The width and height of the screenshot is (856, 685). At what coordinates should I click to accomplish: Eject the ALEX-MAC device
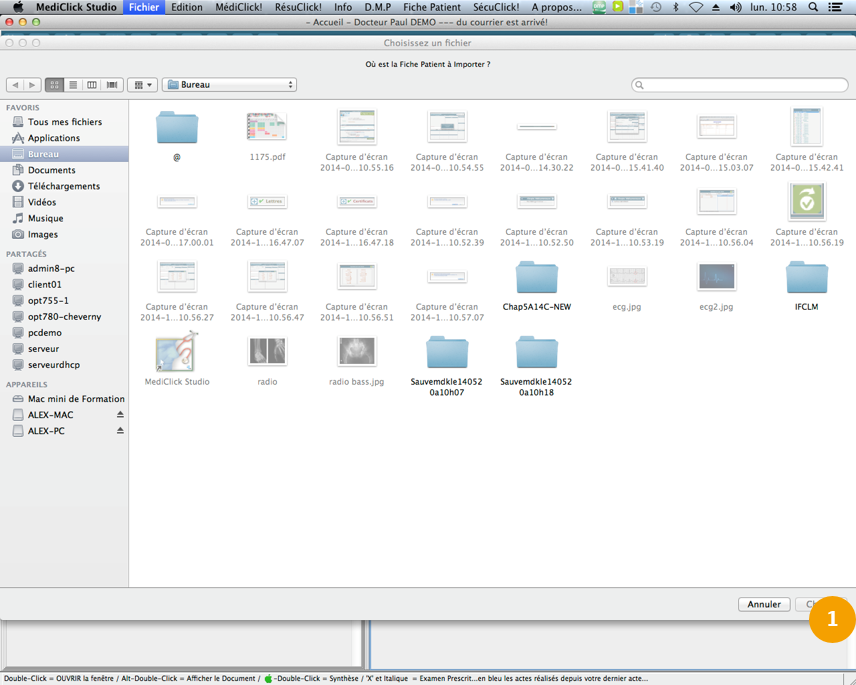120,415
